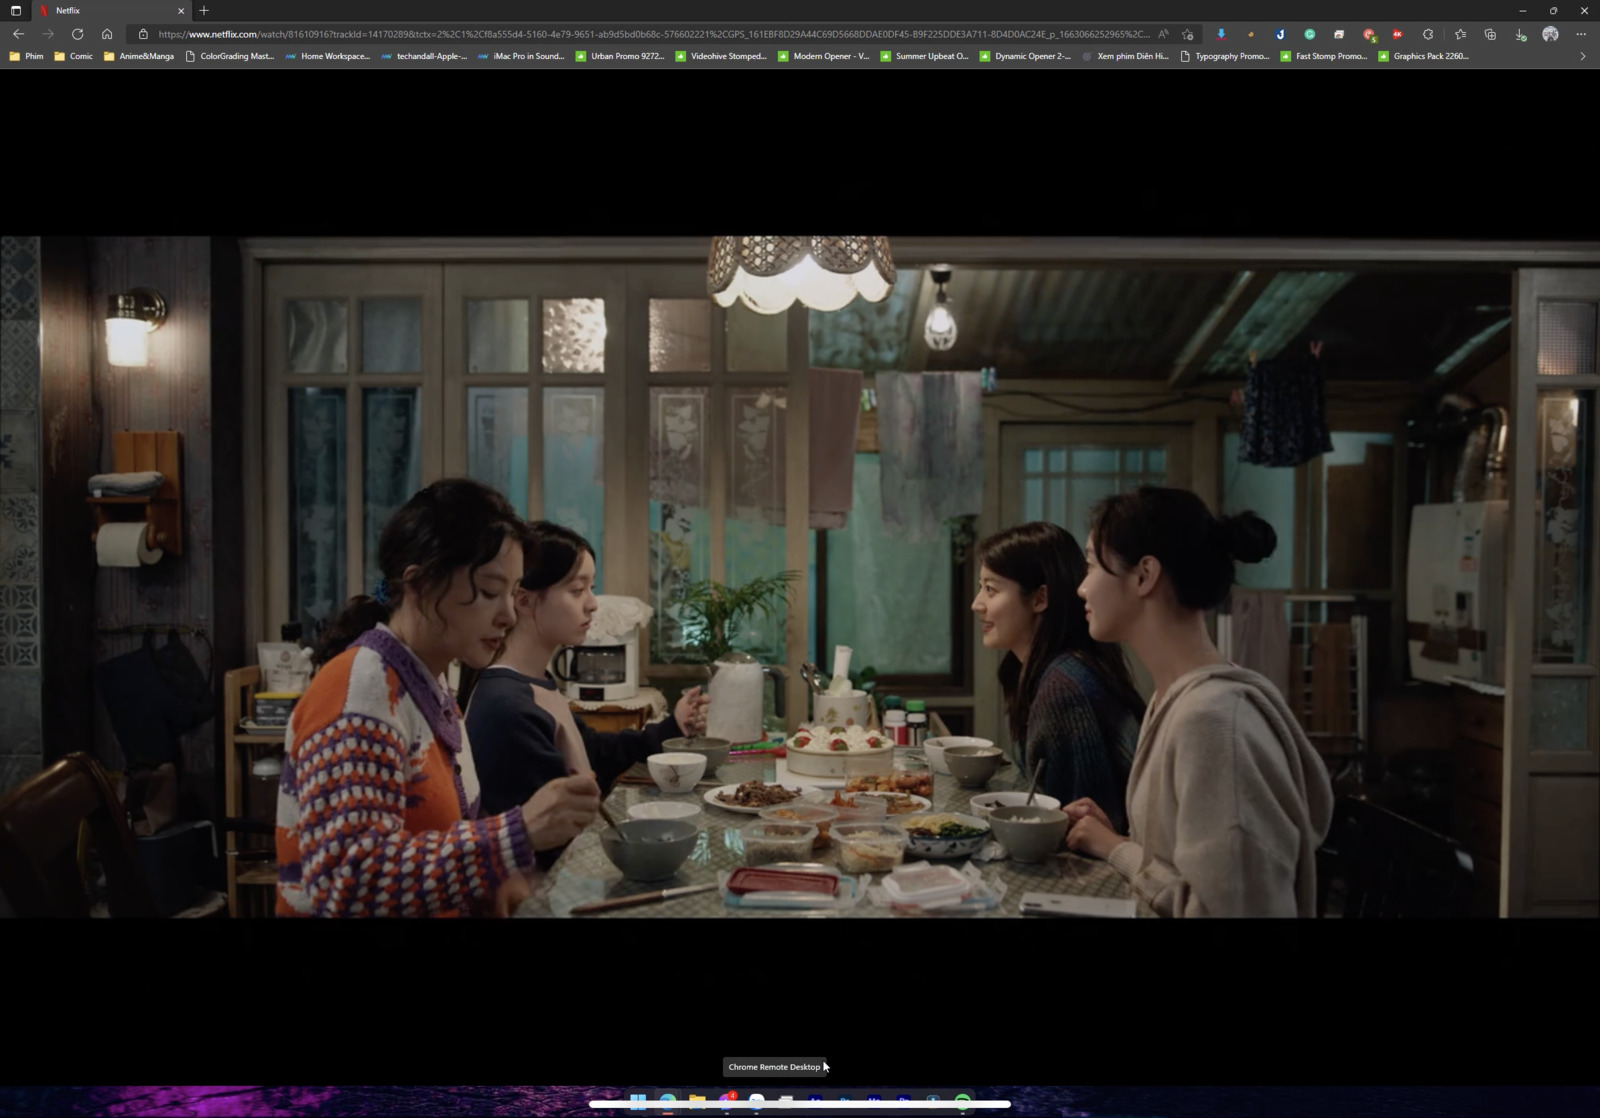
Task: Click the forward navigation arrow
Action: point(48,34)
